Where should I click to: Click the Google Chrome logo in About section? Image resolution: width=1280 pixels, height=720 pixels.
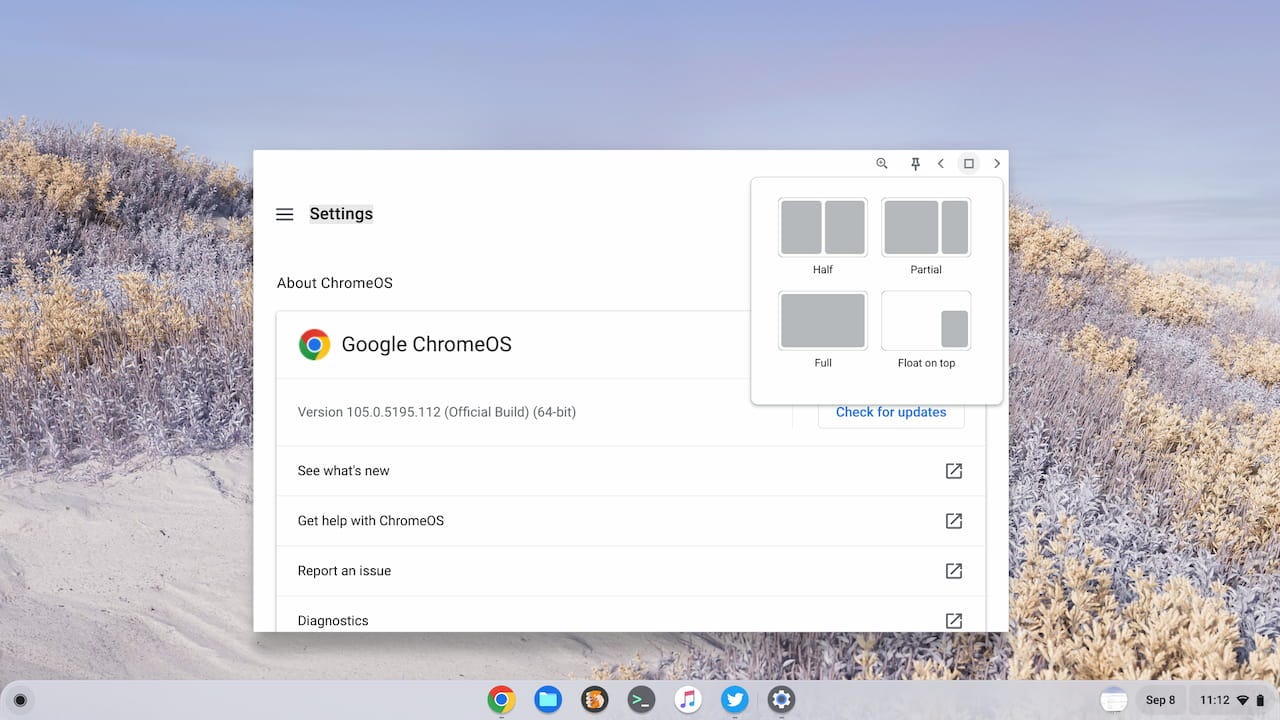[314, 344]
